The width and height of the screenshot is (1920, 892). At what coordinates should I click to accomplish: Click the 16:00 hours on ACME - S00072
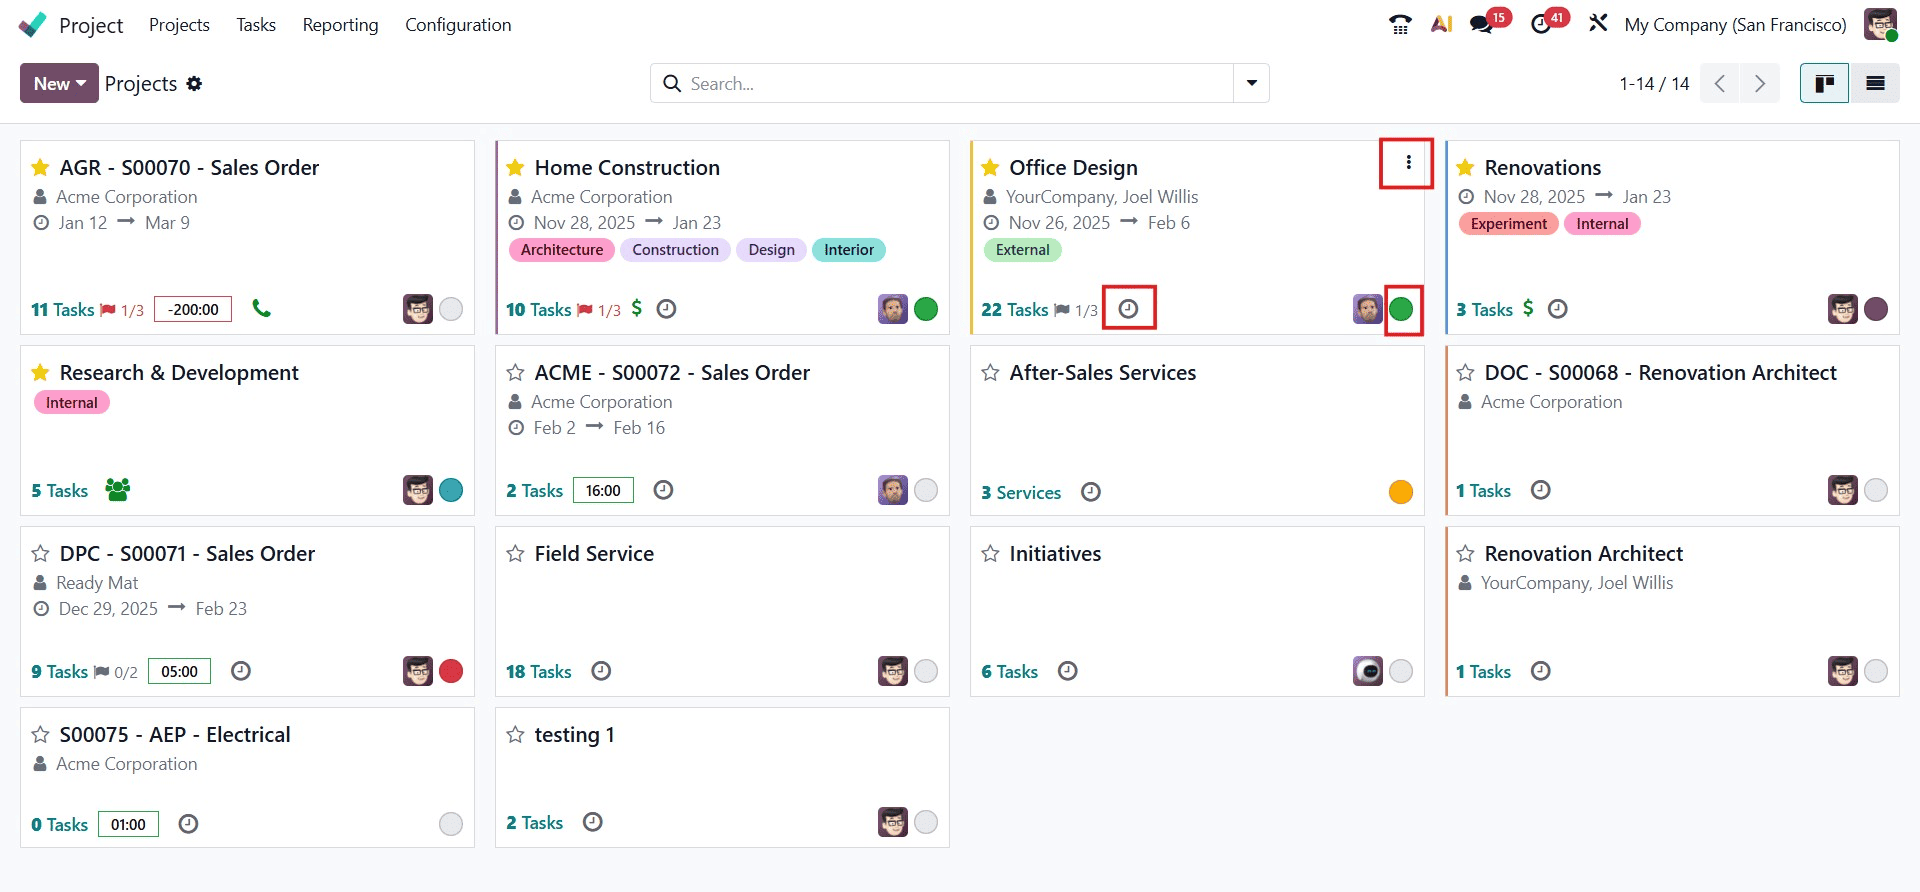click(x=603, y=490)
